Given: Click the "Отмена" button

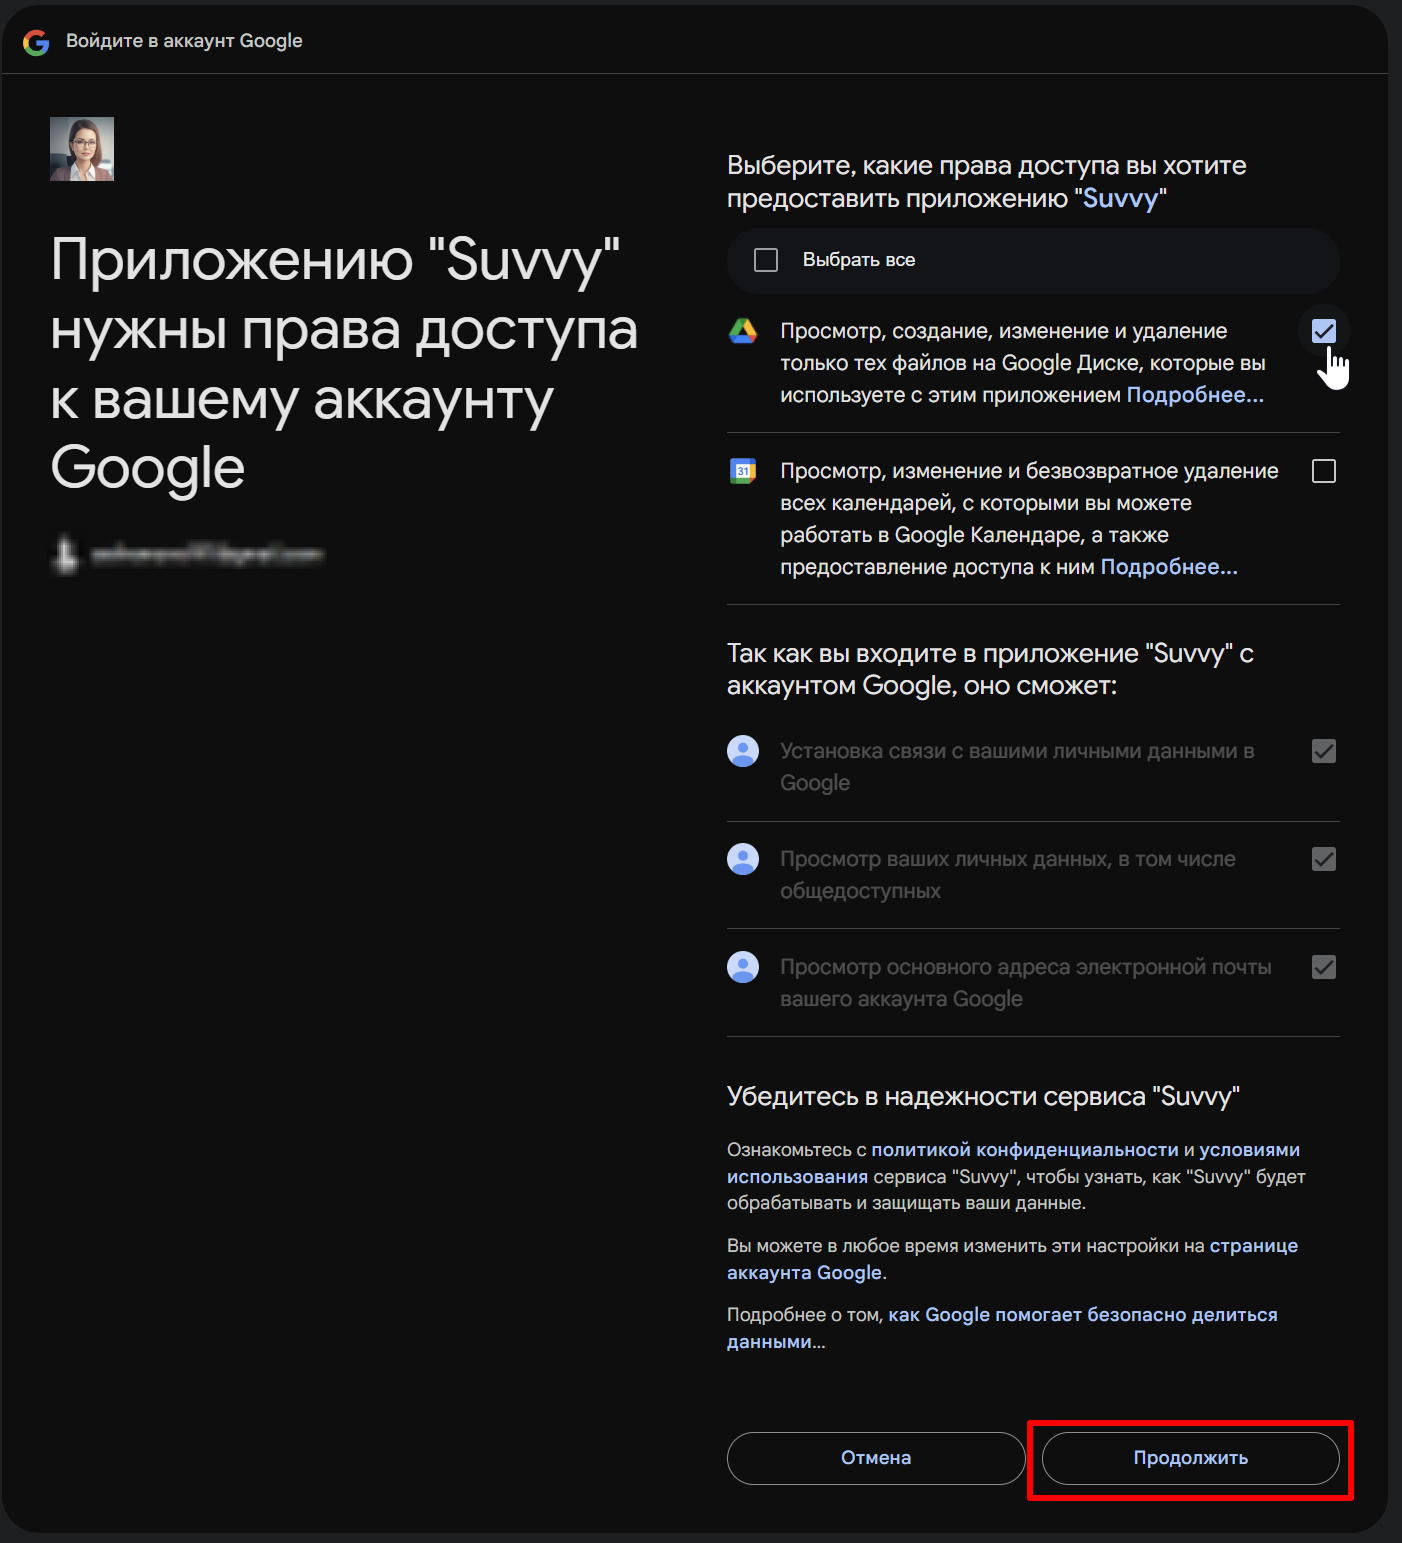Looking at the screenshot, I should (x=876, y=1458).
